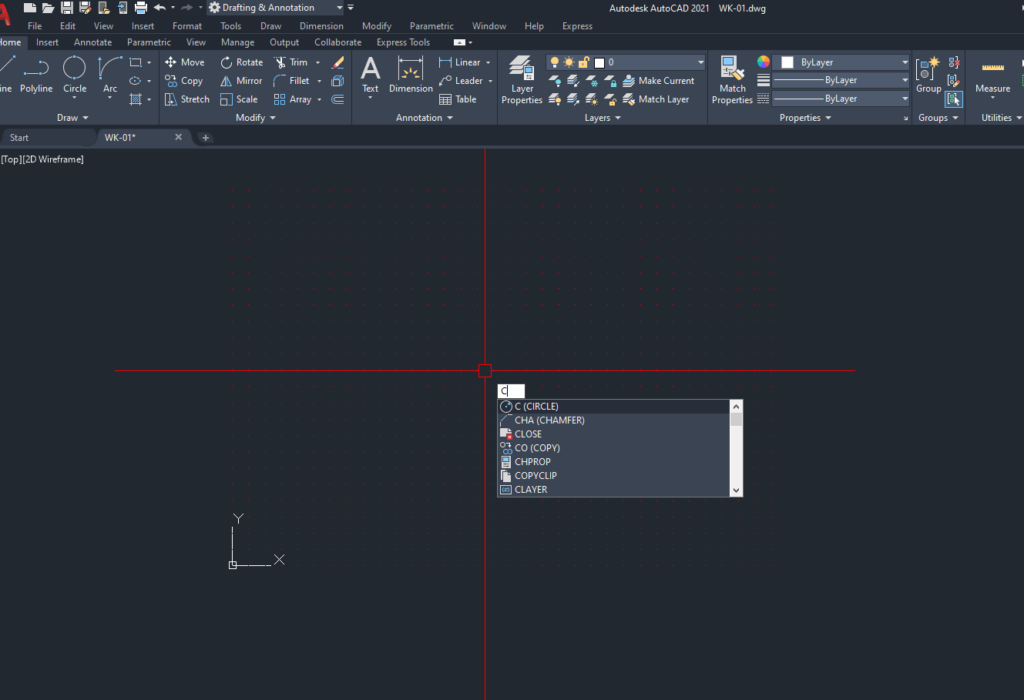Start the Move command
Viewport: 1024px width, 700px height.
pos(185,61)
